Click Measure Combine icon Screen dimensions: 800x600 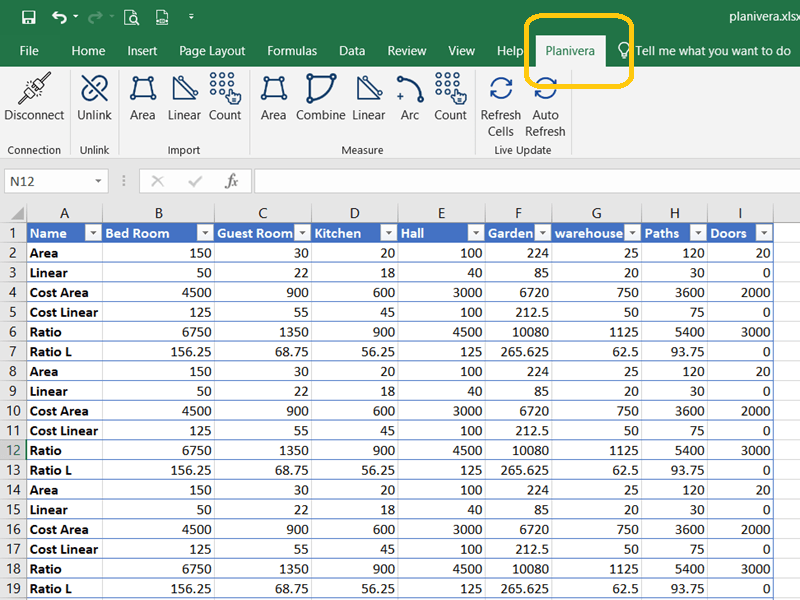pos(321,88)
